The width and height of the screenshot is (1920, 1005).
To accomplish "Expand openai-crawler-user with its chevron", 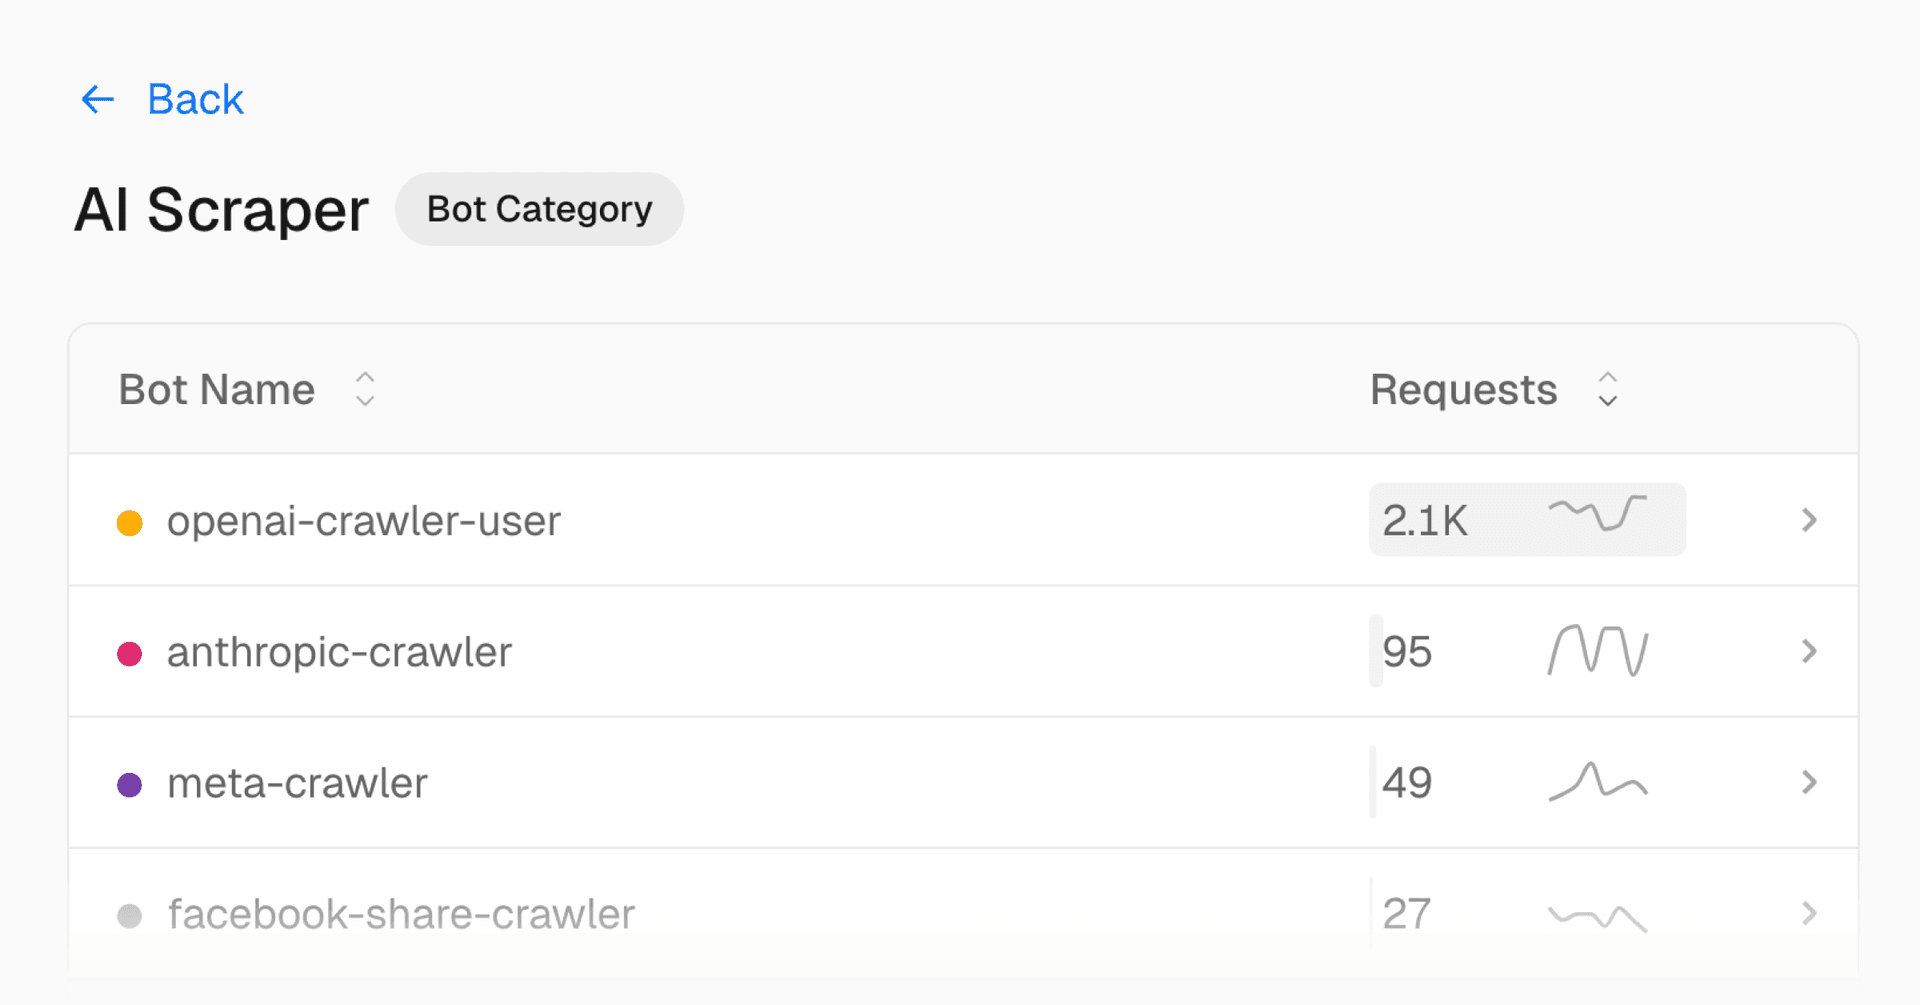I will click(1809, 520).
